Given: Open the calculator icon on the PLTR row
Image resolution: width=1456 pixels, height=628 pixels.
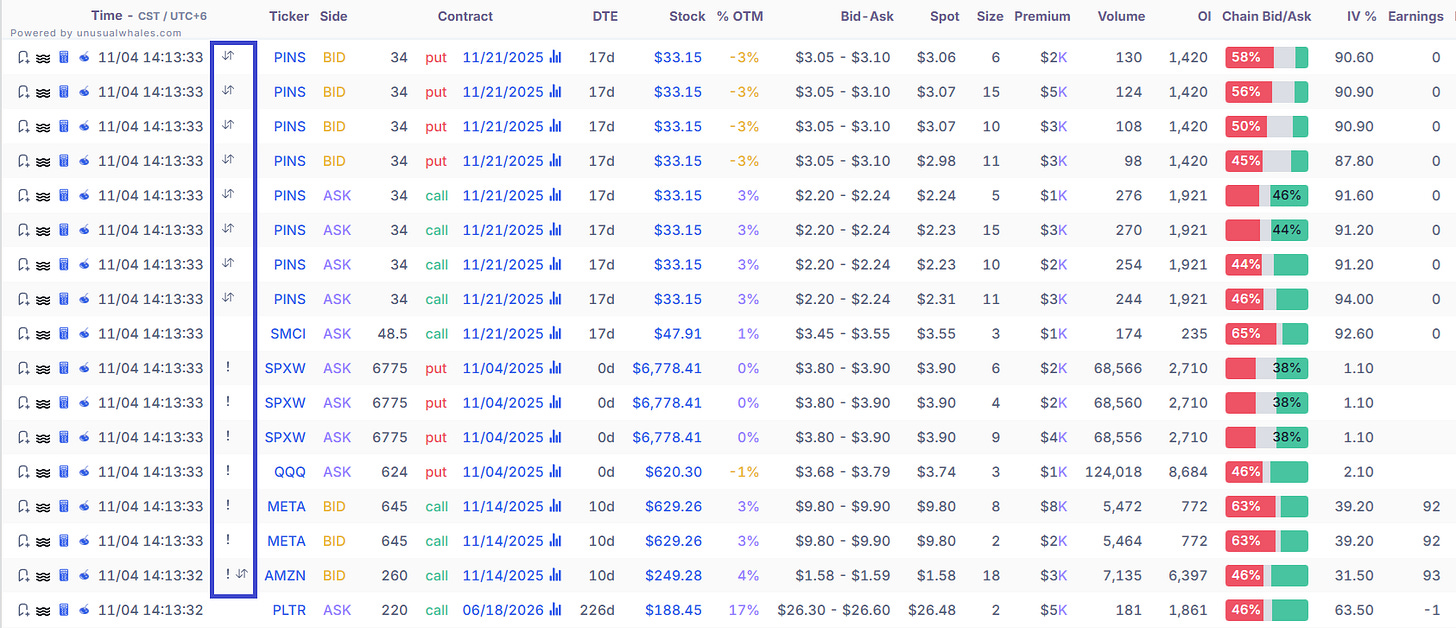Looking at the screenshot, I should click(63, 610).
